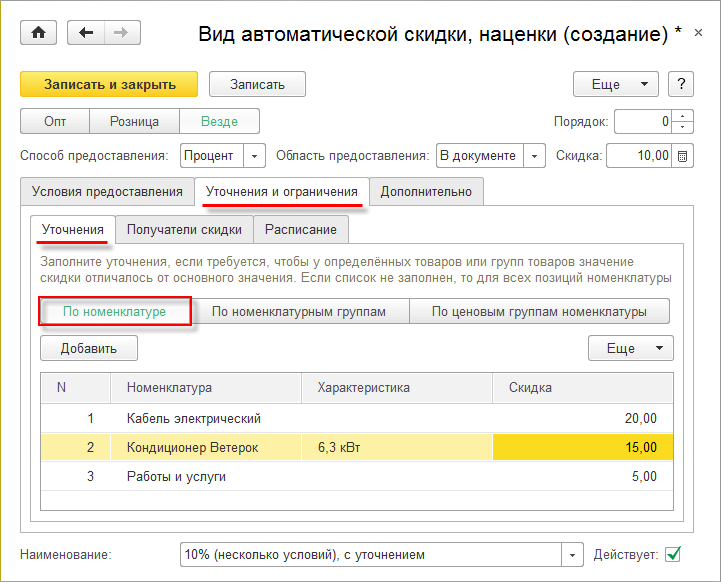The height and width of the screenshot is (582, 721).
Task: Select the Кабель электрический row
Action: (194, 418)
